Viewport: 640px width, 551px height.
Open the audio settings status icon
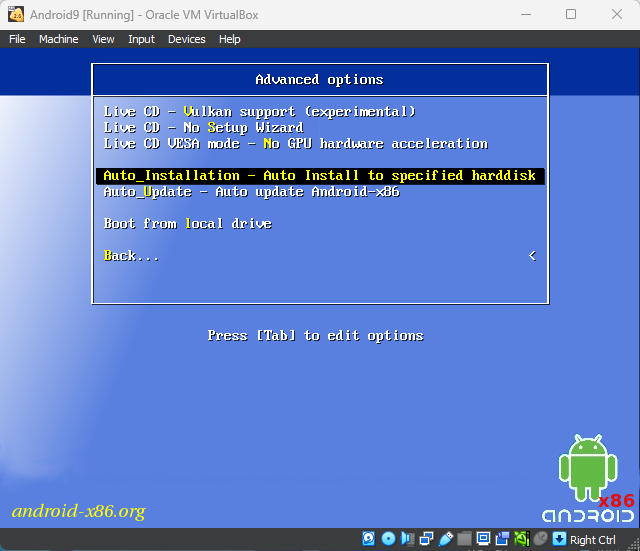407,539
